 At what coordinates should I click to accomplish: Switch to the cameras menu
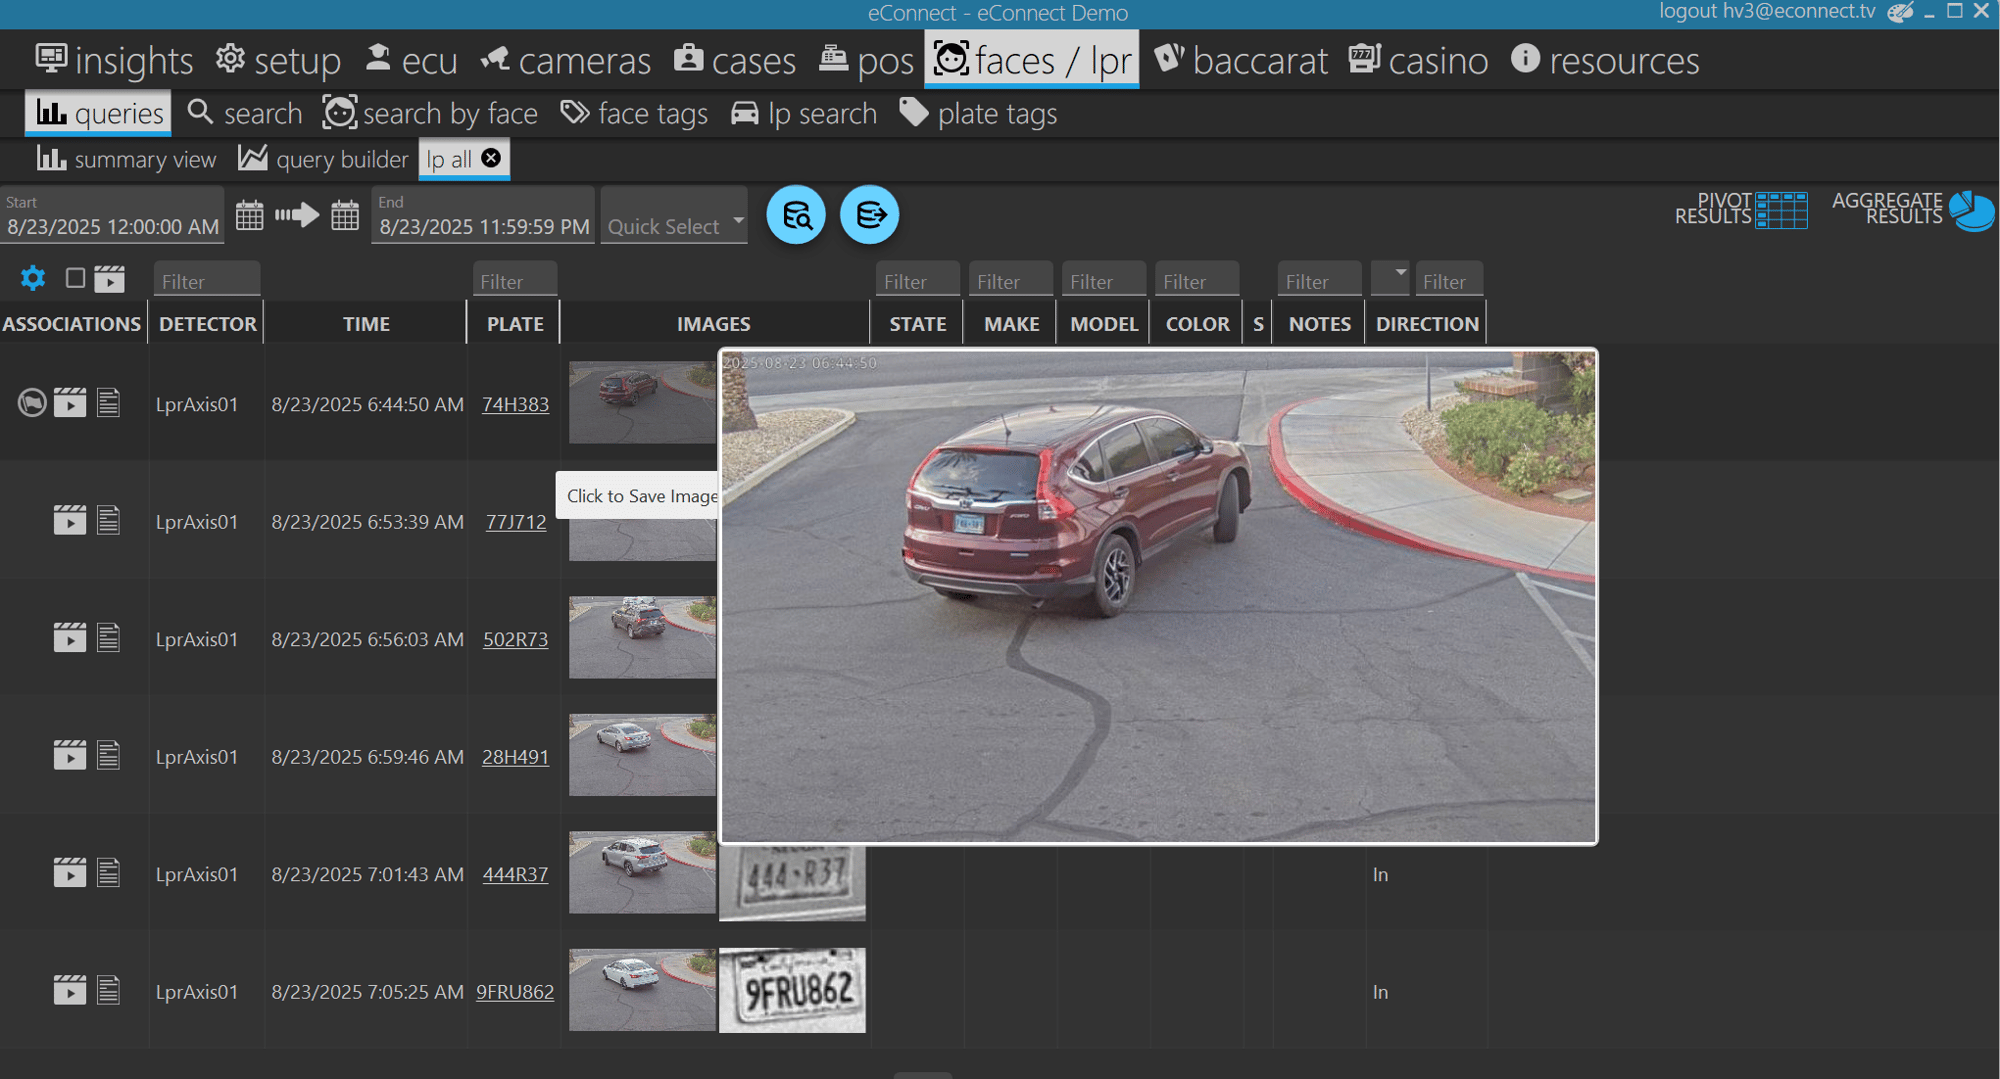tap(566, 61)
